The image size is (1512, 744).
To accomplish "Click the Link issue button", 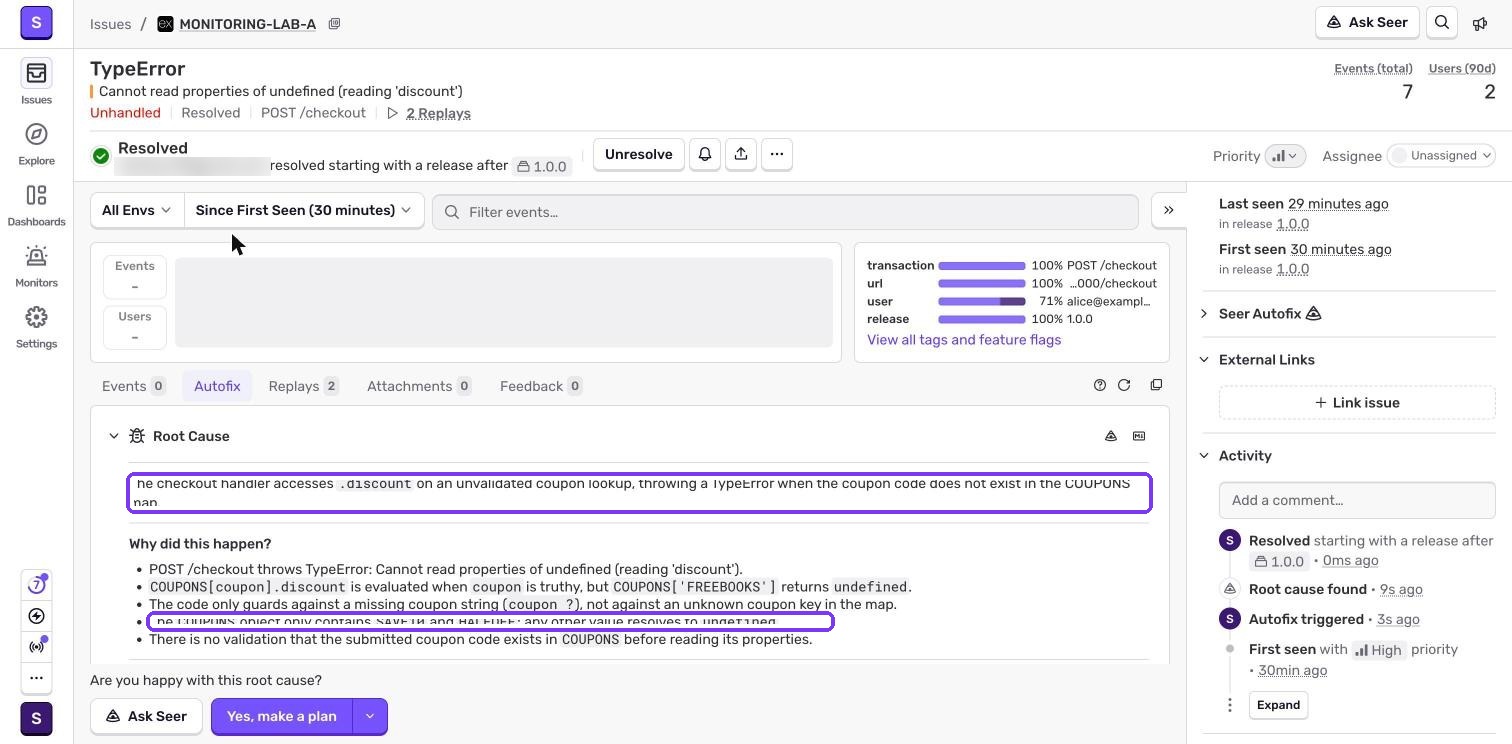I will click(x=1357, y=403).
